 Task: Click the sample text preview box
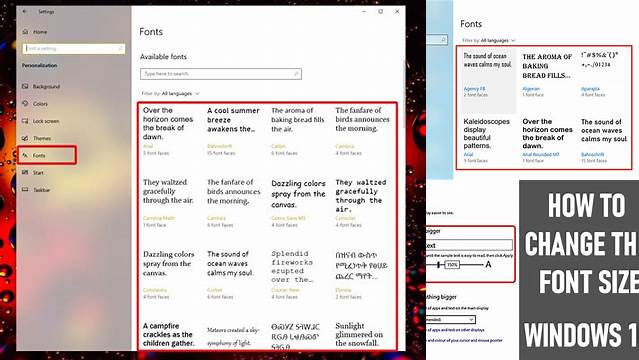(x=469, y=245)
